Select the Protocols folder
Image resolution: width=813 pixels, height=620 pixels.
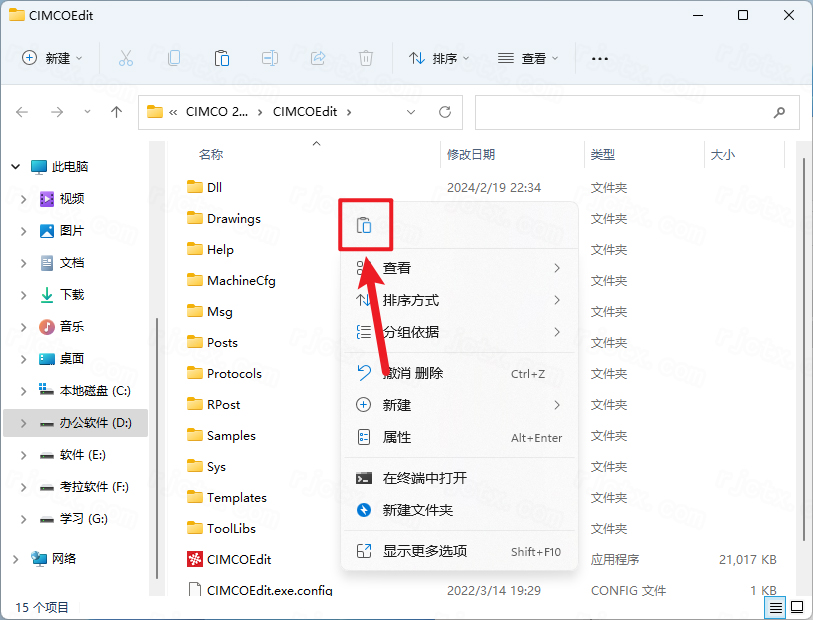click(x=224, y=373)
